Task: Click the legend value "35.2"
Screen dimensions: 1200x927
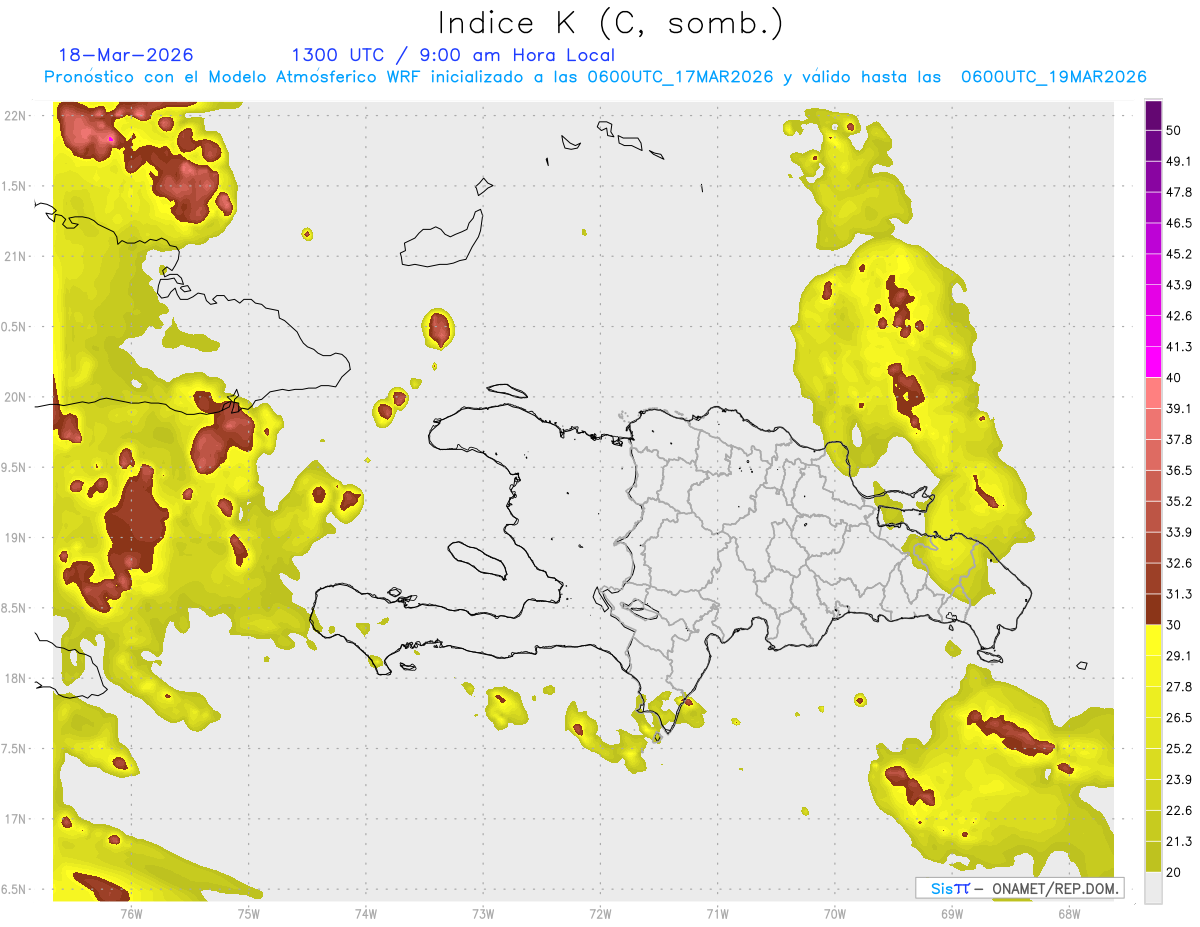Action: [x=1179, y=502]
